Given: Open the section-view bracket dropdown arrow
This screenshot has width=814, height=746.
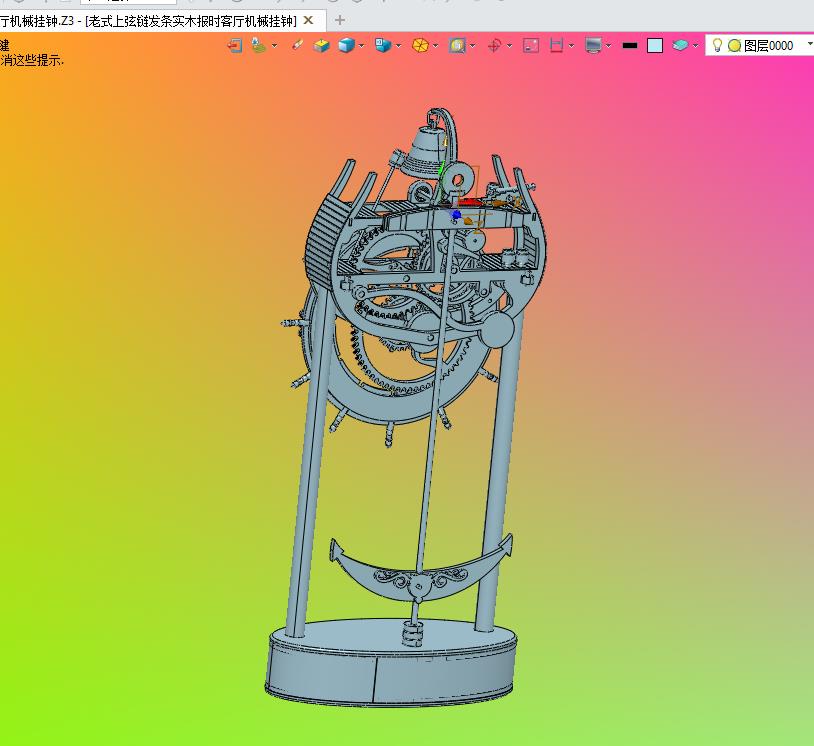Looking at the screenshot, I should [x=571, y=46].
